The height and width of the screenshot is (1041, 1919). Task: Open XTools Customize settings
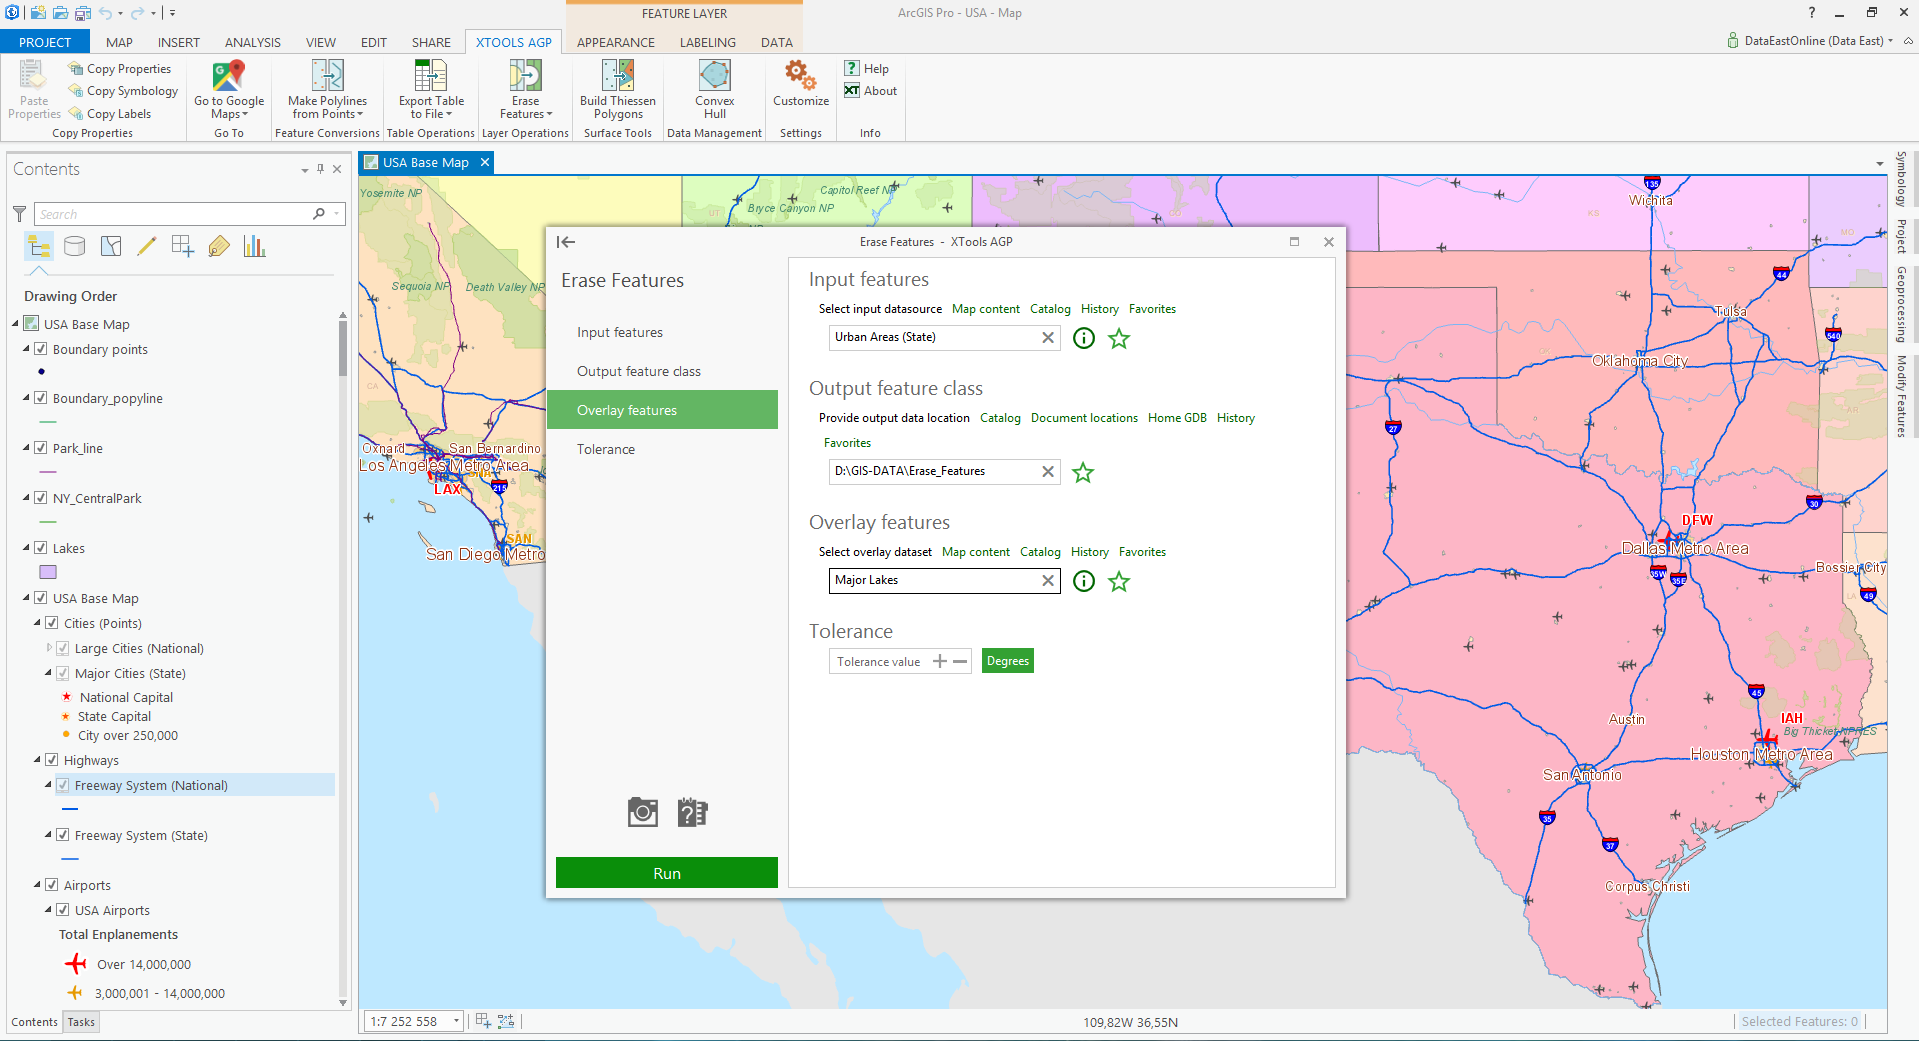801,84
